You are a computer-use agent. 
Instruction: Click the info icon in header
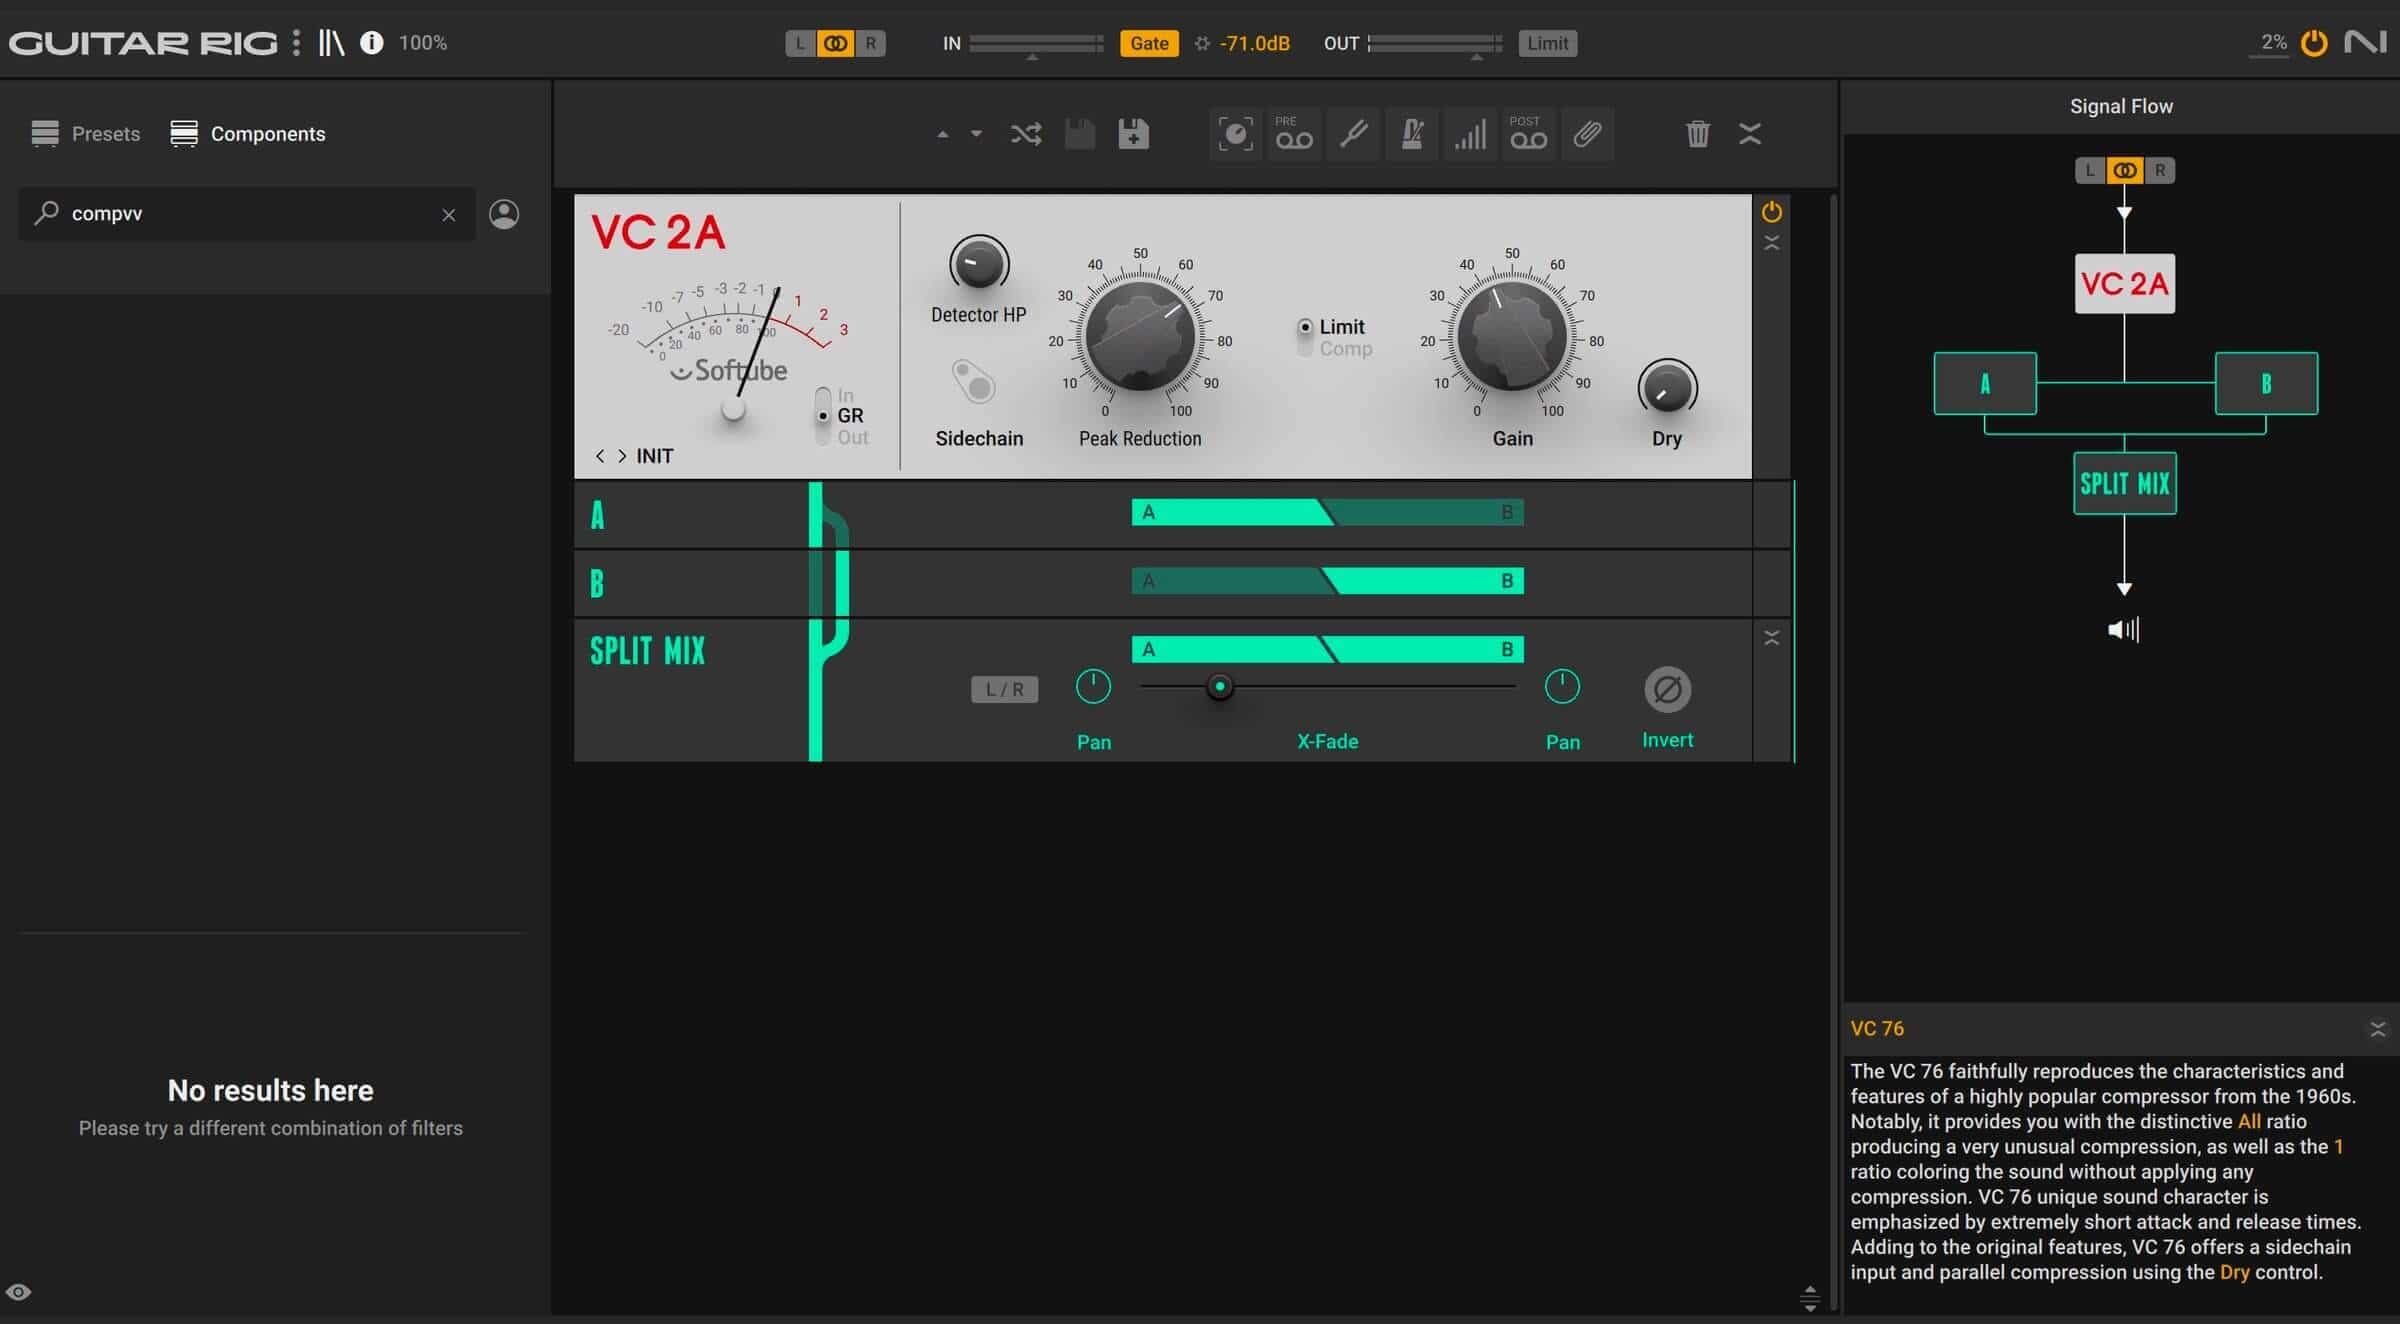[371, 43]
